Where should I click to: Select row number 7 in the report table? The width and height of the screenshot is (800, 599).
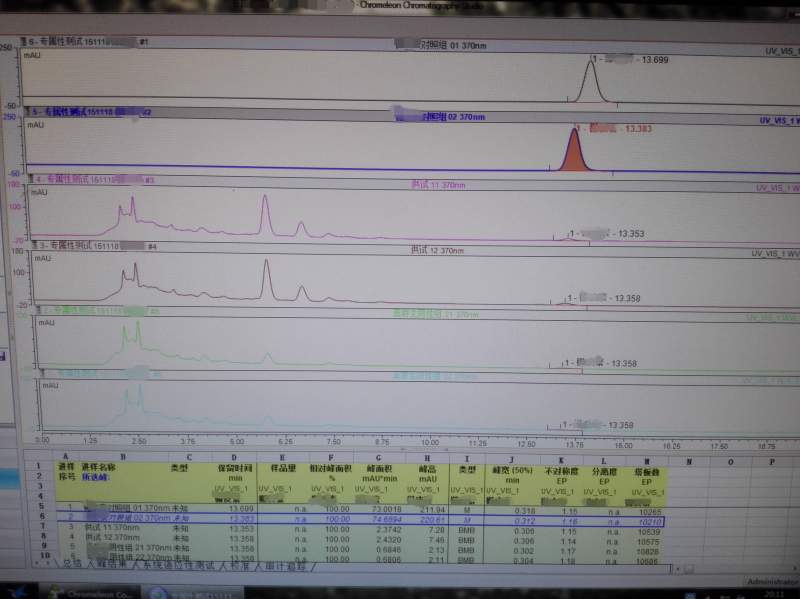(x=43, y=526)
